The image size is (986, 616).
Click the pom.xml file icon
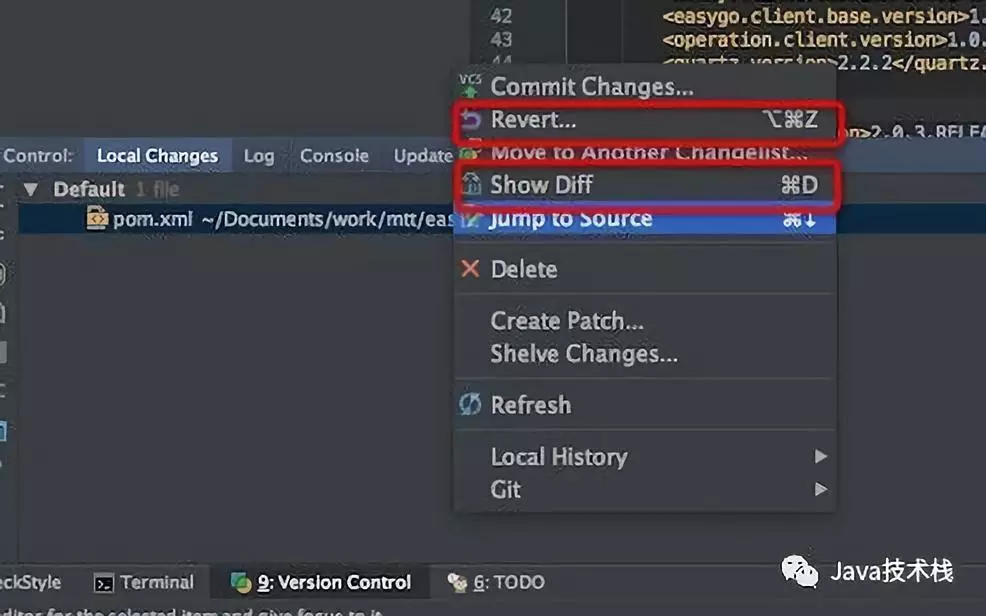point(97,219)
